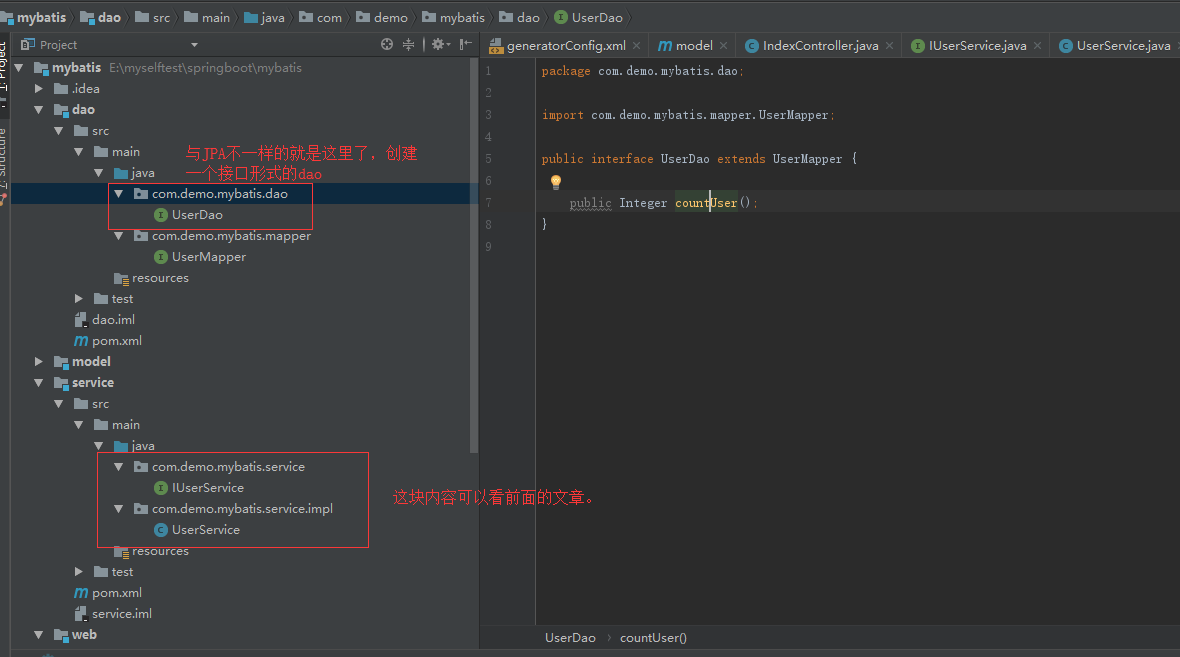The height and width of the screenshot is (657, 1180).
Task: Click UserDao in the editor bottom breadcrumb
Action: [x=570, y=638]
